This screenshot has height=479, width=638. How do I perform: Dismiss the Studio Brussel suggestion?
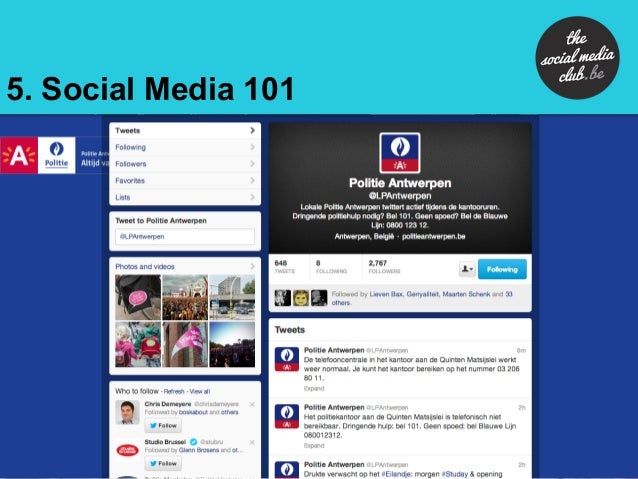pos(252,442)
